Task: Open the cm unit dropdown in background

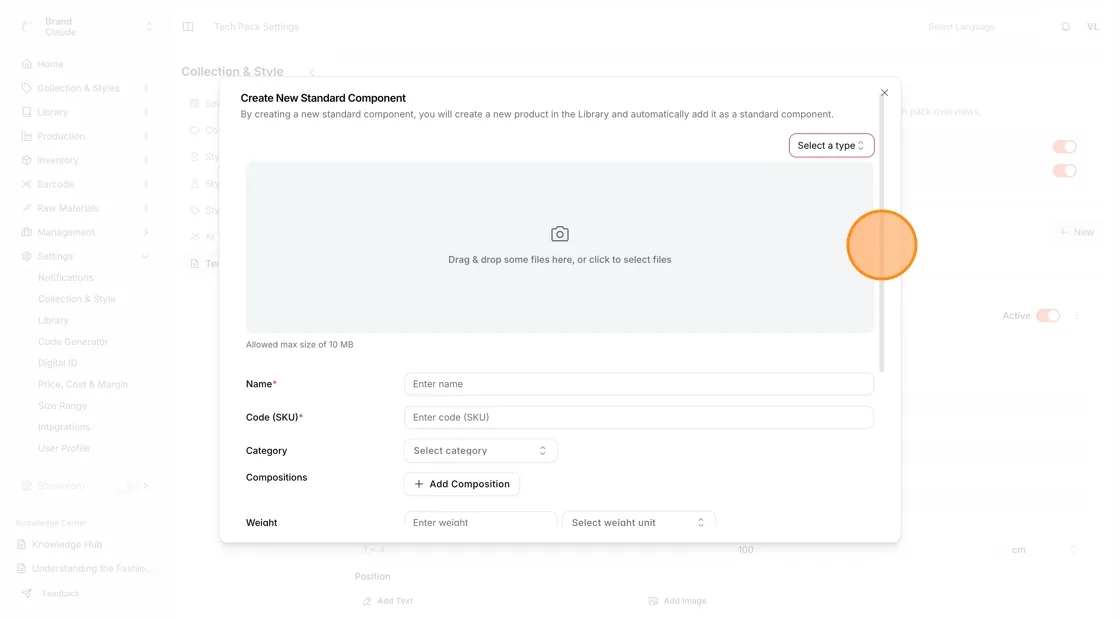Action: pos(1043,550)
